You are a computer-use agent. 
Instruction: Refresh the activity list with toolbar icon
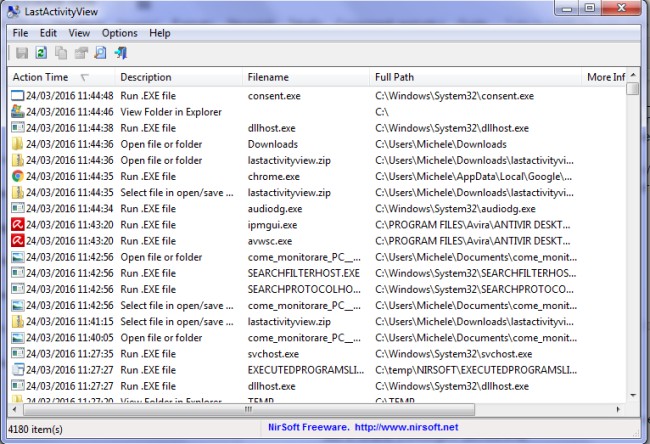[41, 53]
